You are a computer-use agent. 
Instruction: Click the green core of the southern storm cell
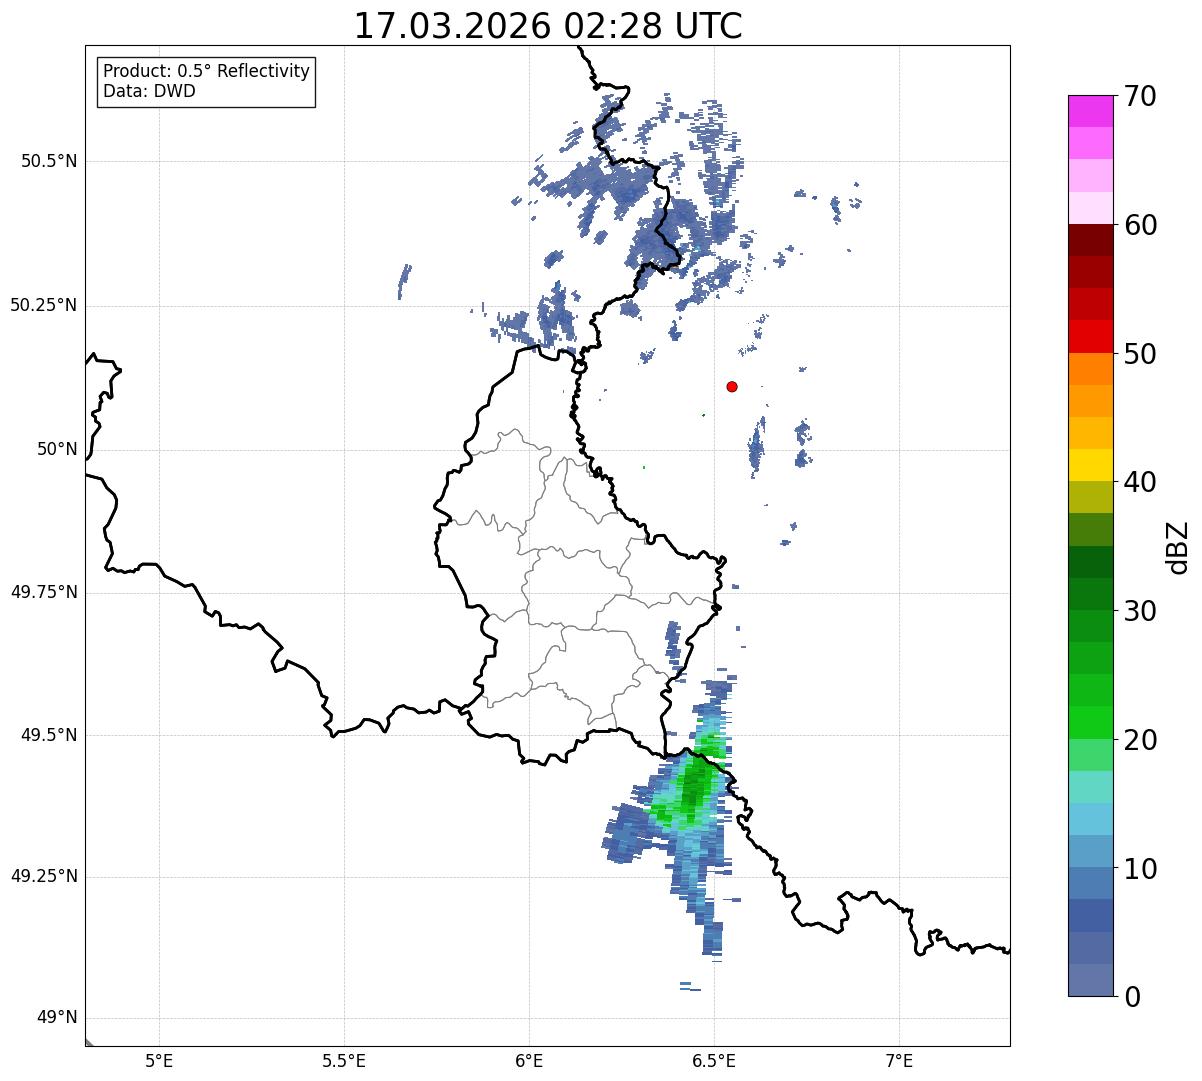coord(694,785)
